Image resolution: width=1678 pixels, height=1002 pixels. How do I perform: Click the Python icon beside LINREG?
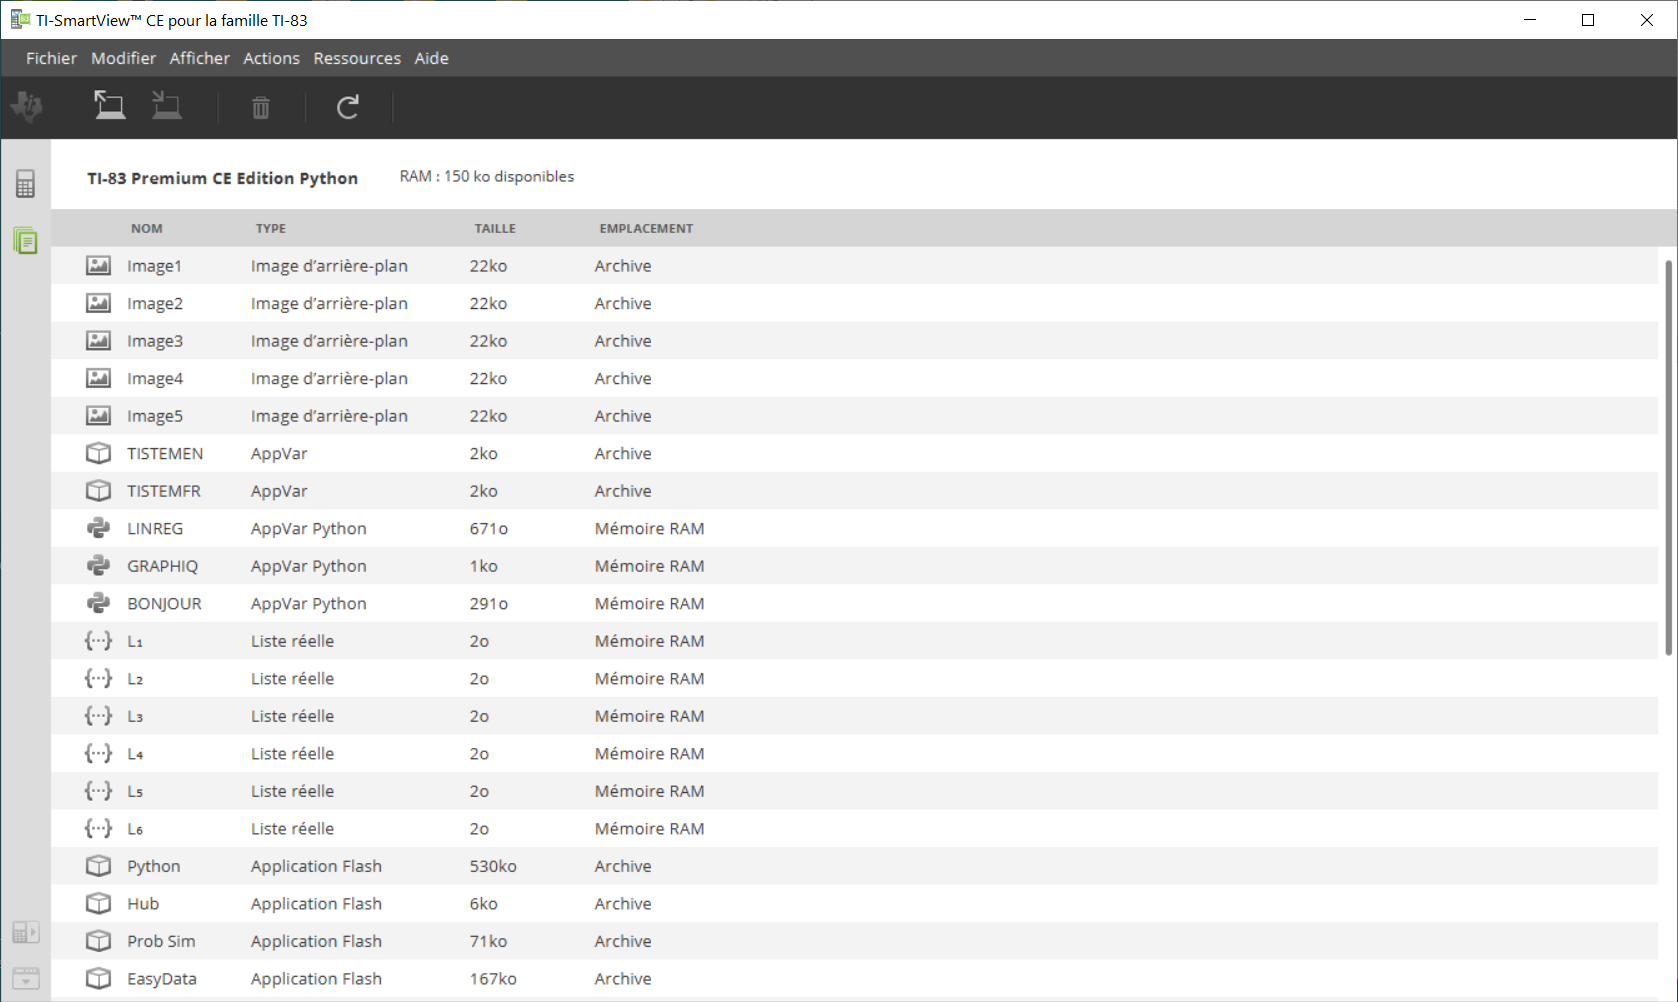coord(98,528)
